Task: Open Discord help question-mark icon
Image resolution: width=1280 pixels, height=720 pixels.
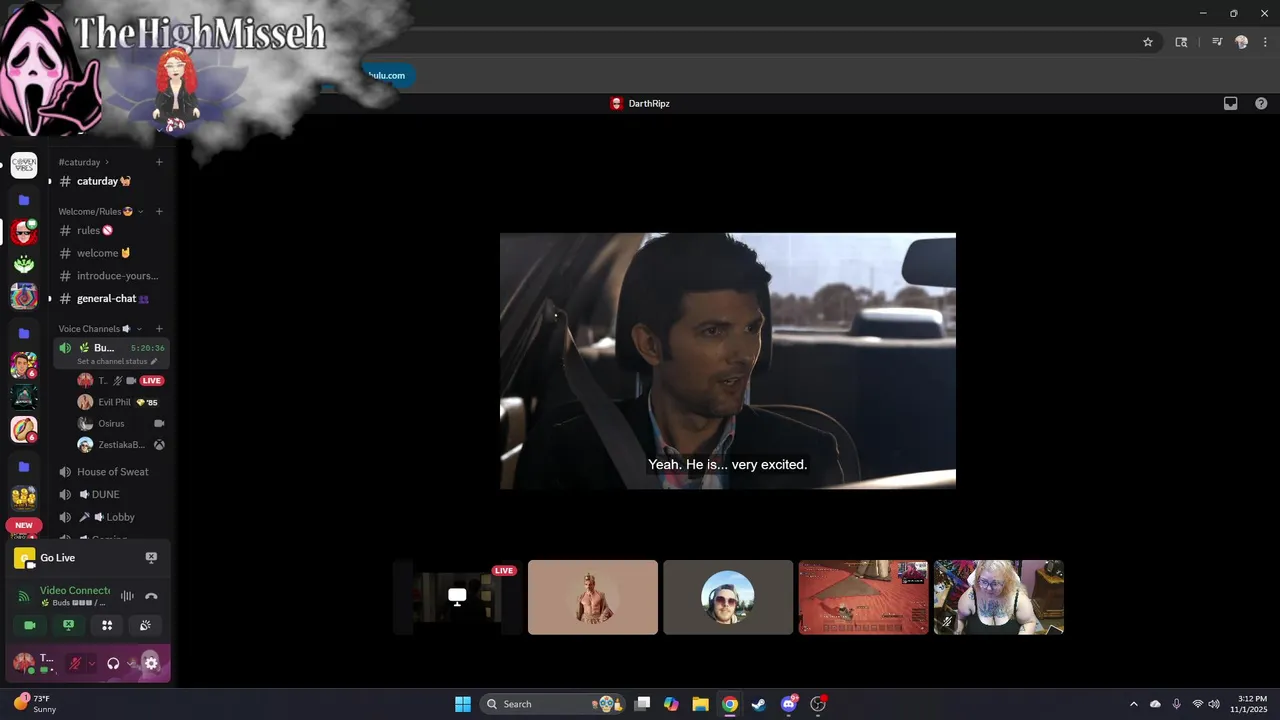Action: (1261, 103)
